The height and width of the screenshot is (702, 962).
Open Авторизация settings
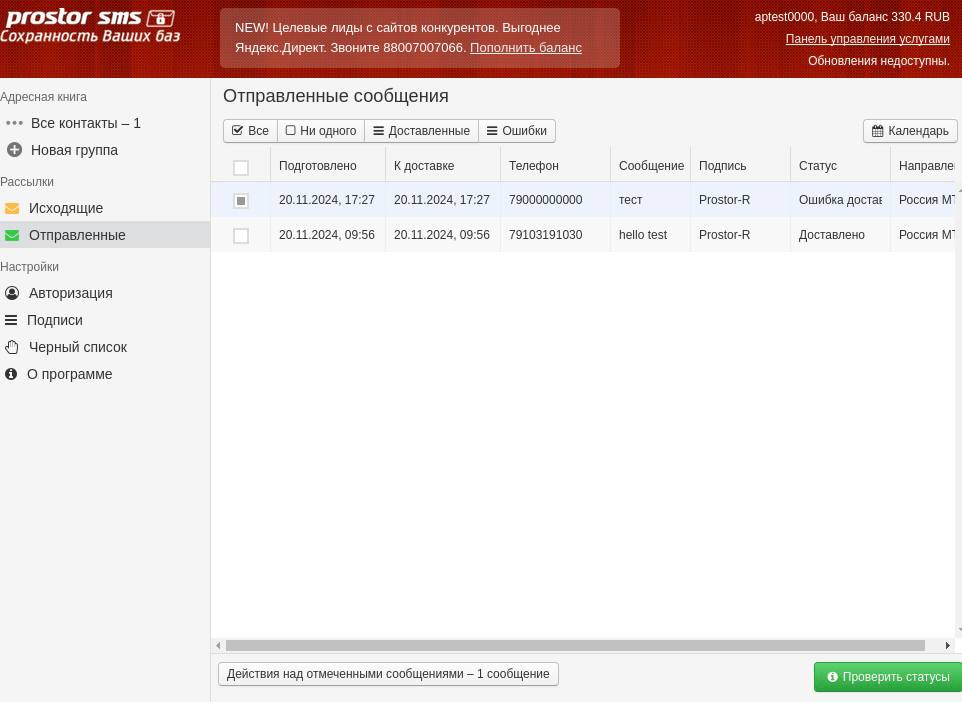(x=71, y=293)
